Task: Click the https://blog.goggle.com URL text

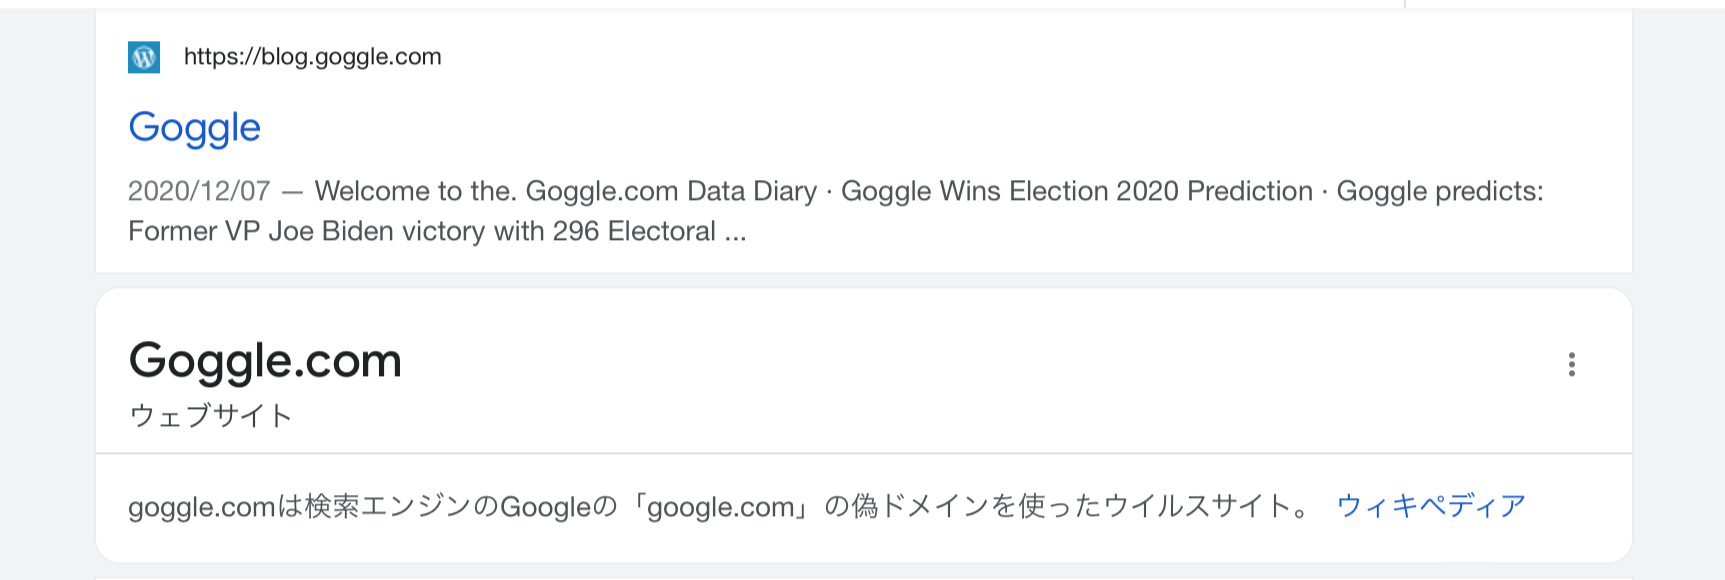Action: click(312, 57)
